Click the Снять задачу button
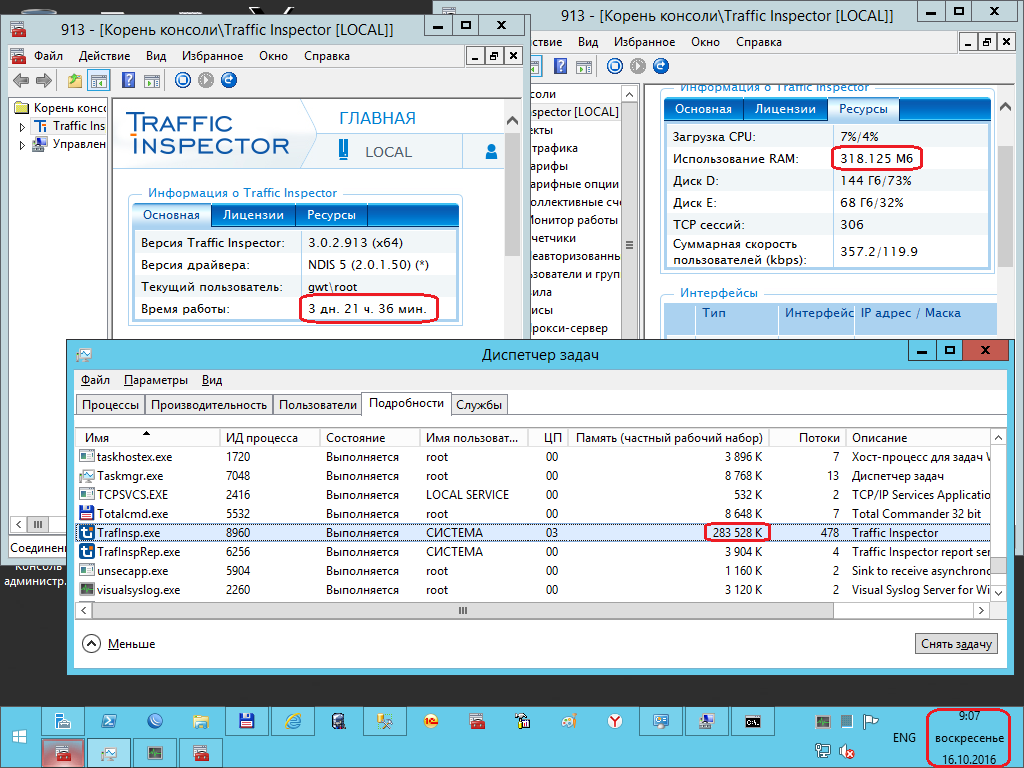Screen dimensions: 1024x768 [957, 644]
